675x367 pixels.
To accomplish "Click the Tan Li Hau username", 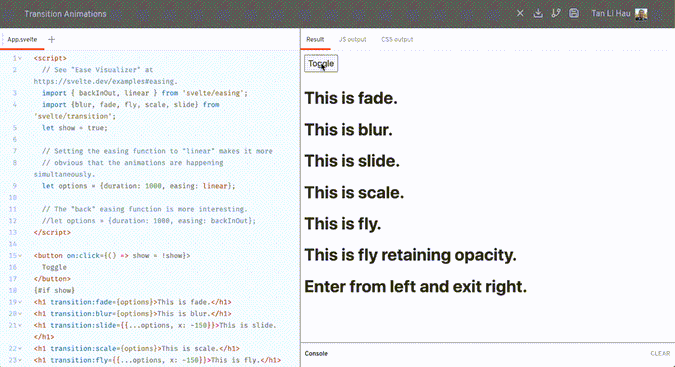I will coord(610,14).
